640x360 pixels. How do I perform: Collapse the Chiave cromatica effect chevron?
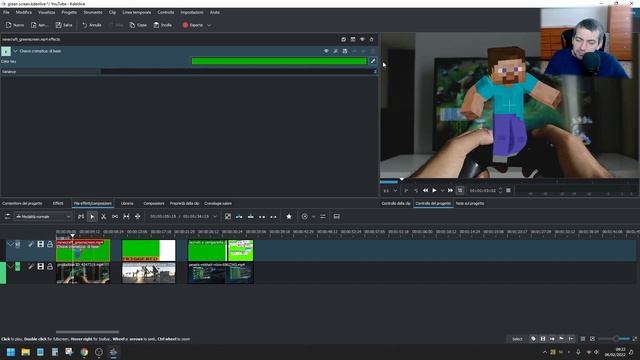coord(15,51)
